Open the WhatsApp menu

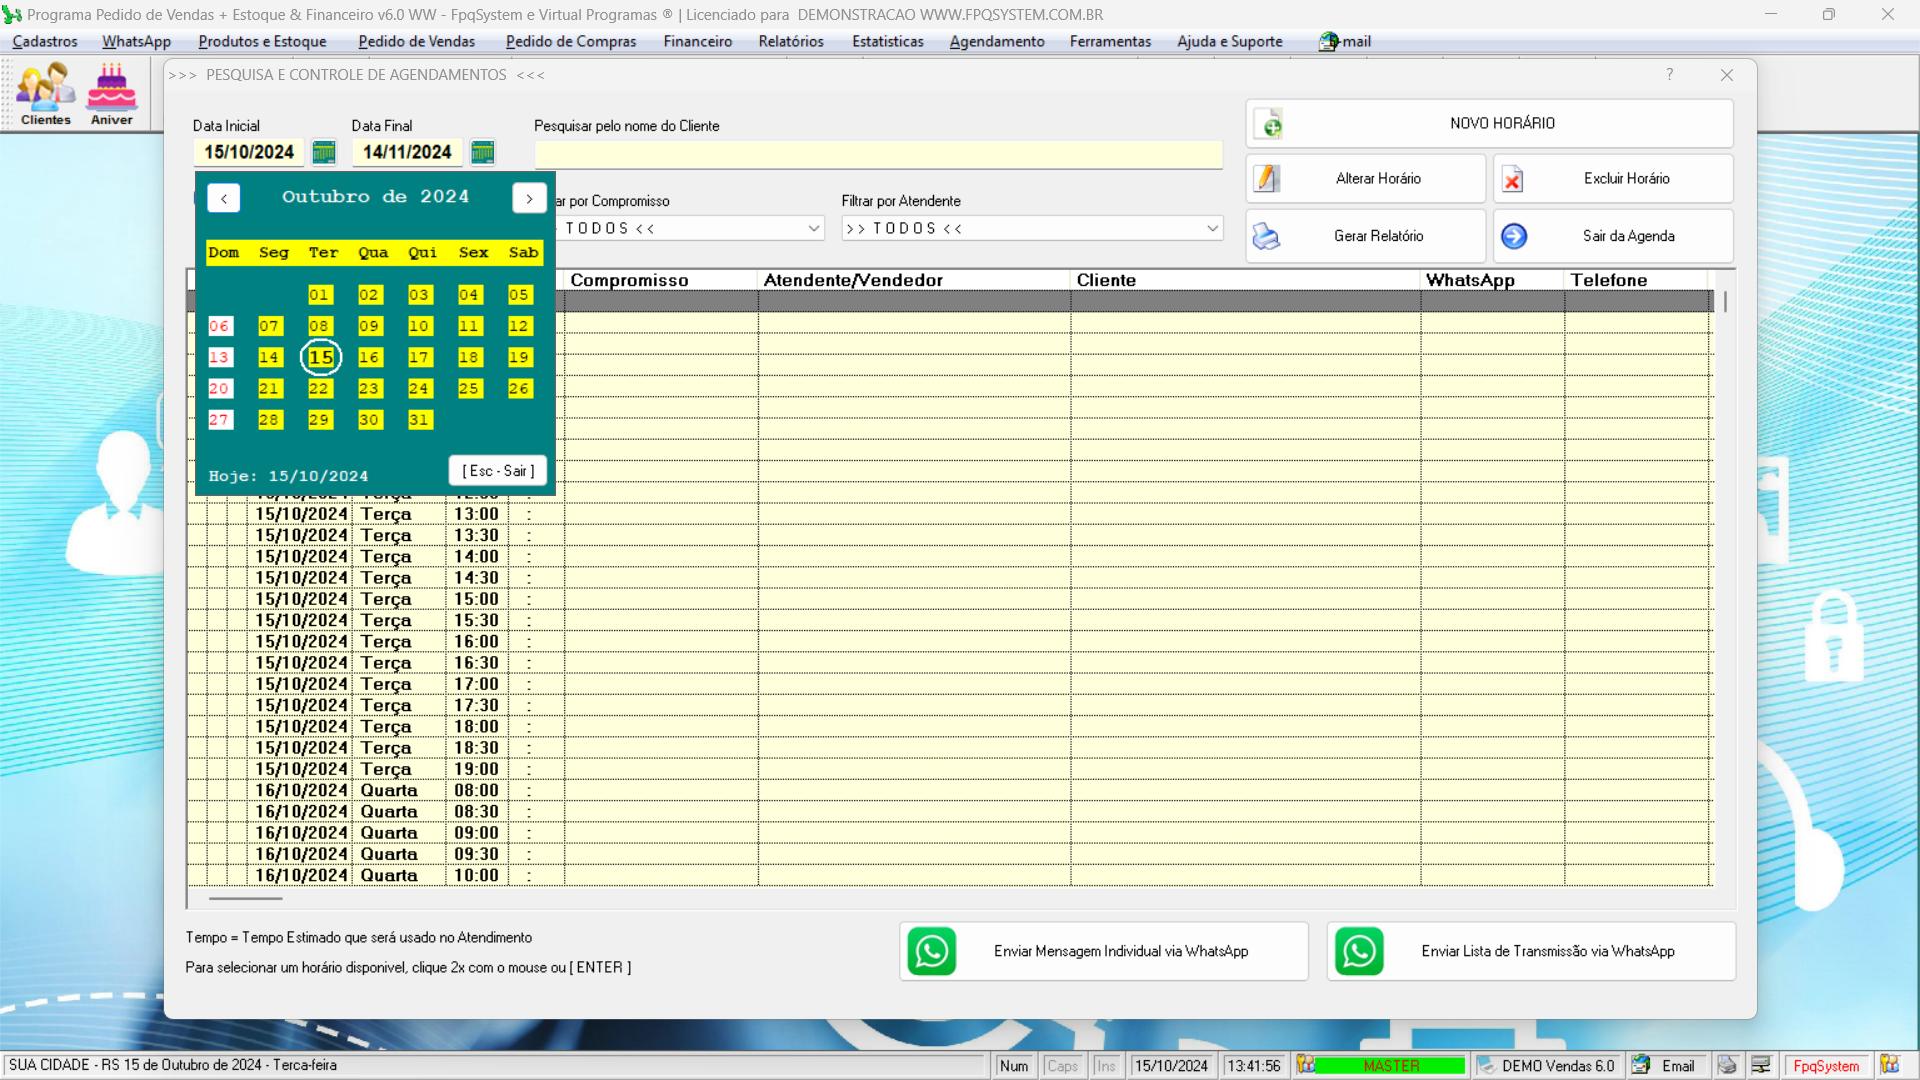pos(136,41)
